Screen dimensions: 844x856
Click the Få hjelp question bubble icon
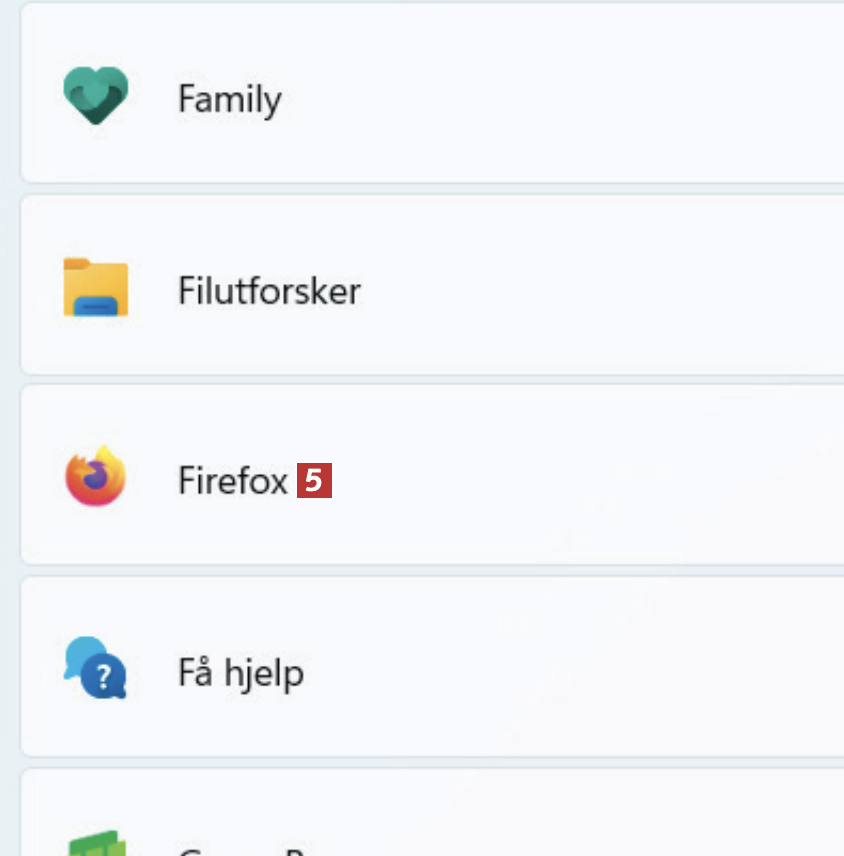(95, 668)
